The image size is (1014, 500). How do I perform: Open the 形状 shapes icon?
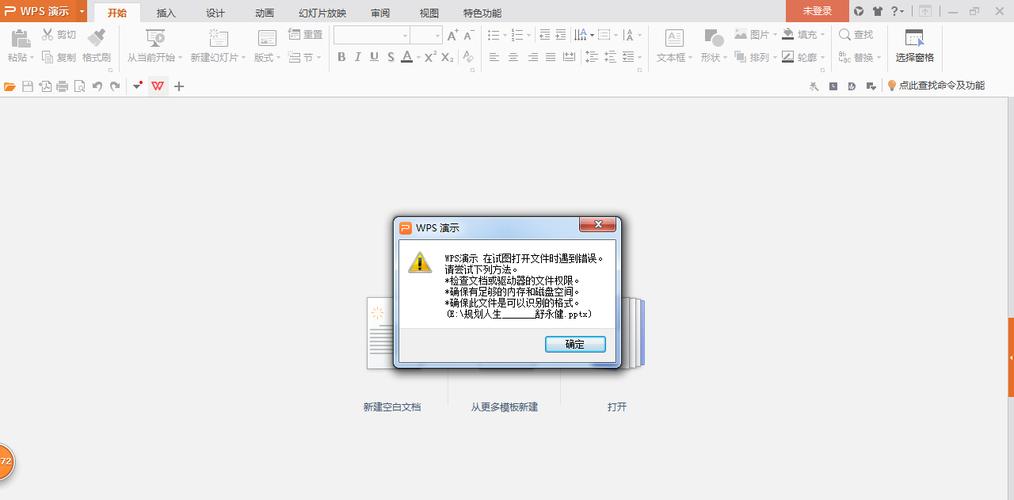(713, 38)
